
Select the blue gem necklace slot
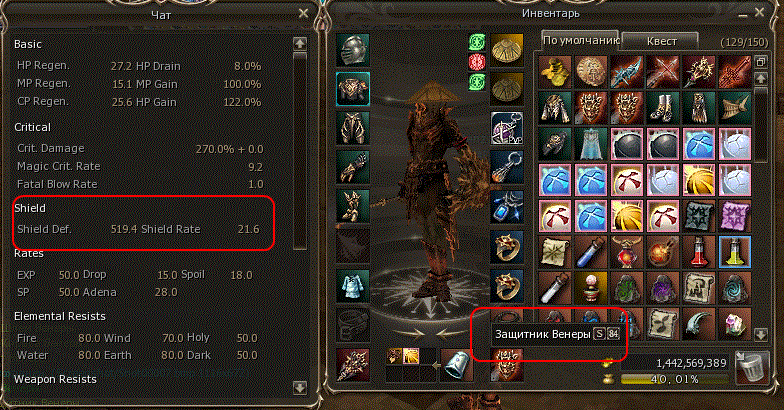coord(507,206)
